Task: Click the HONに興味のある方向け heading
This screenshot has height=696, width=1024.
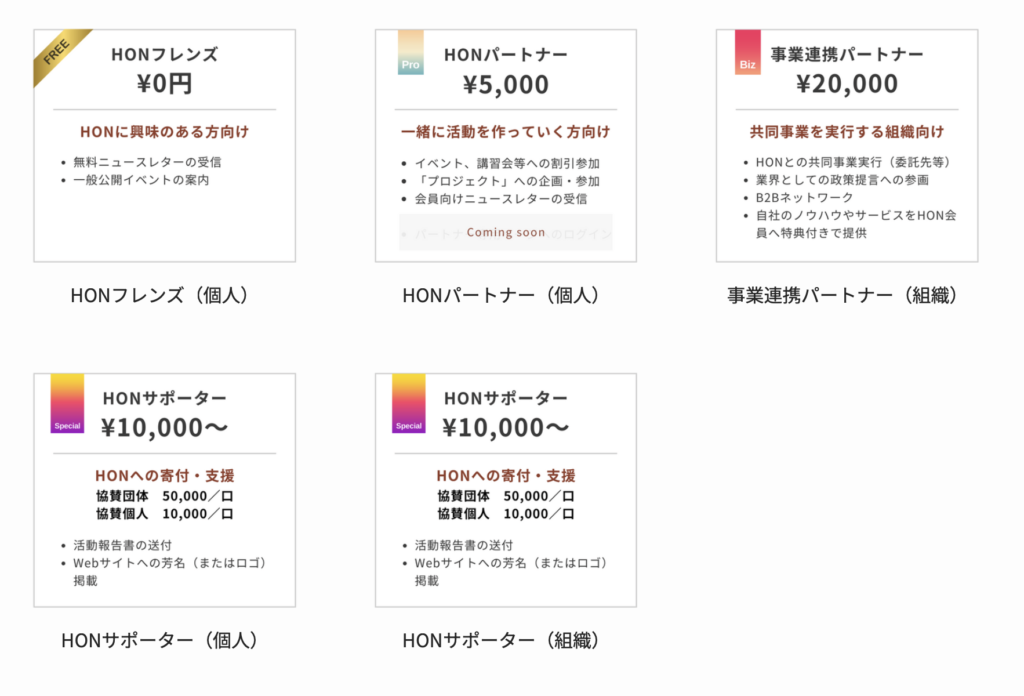Action: pos(164,132)
